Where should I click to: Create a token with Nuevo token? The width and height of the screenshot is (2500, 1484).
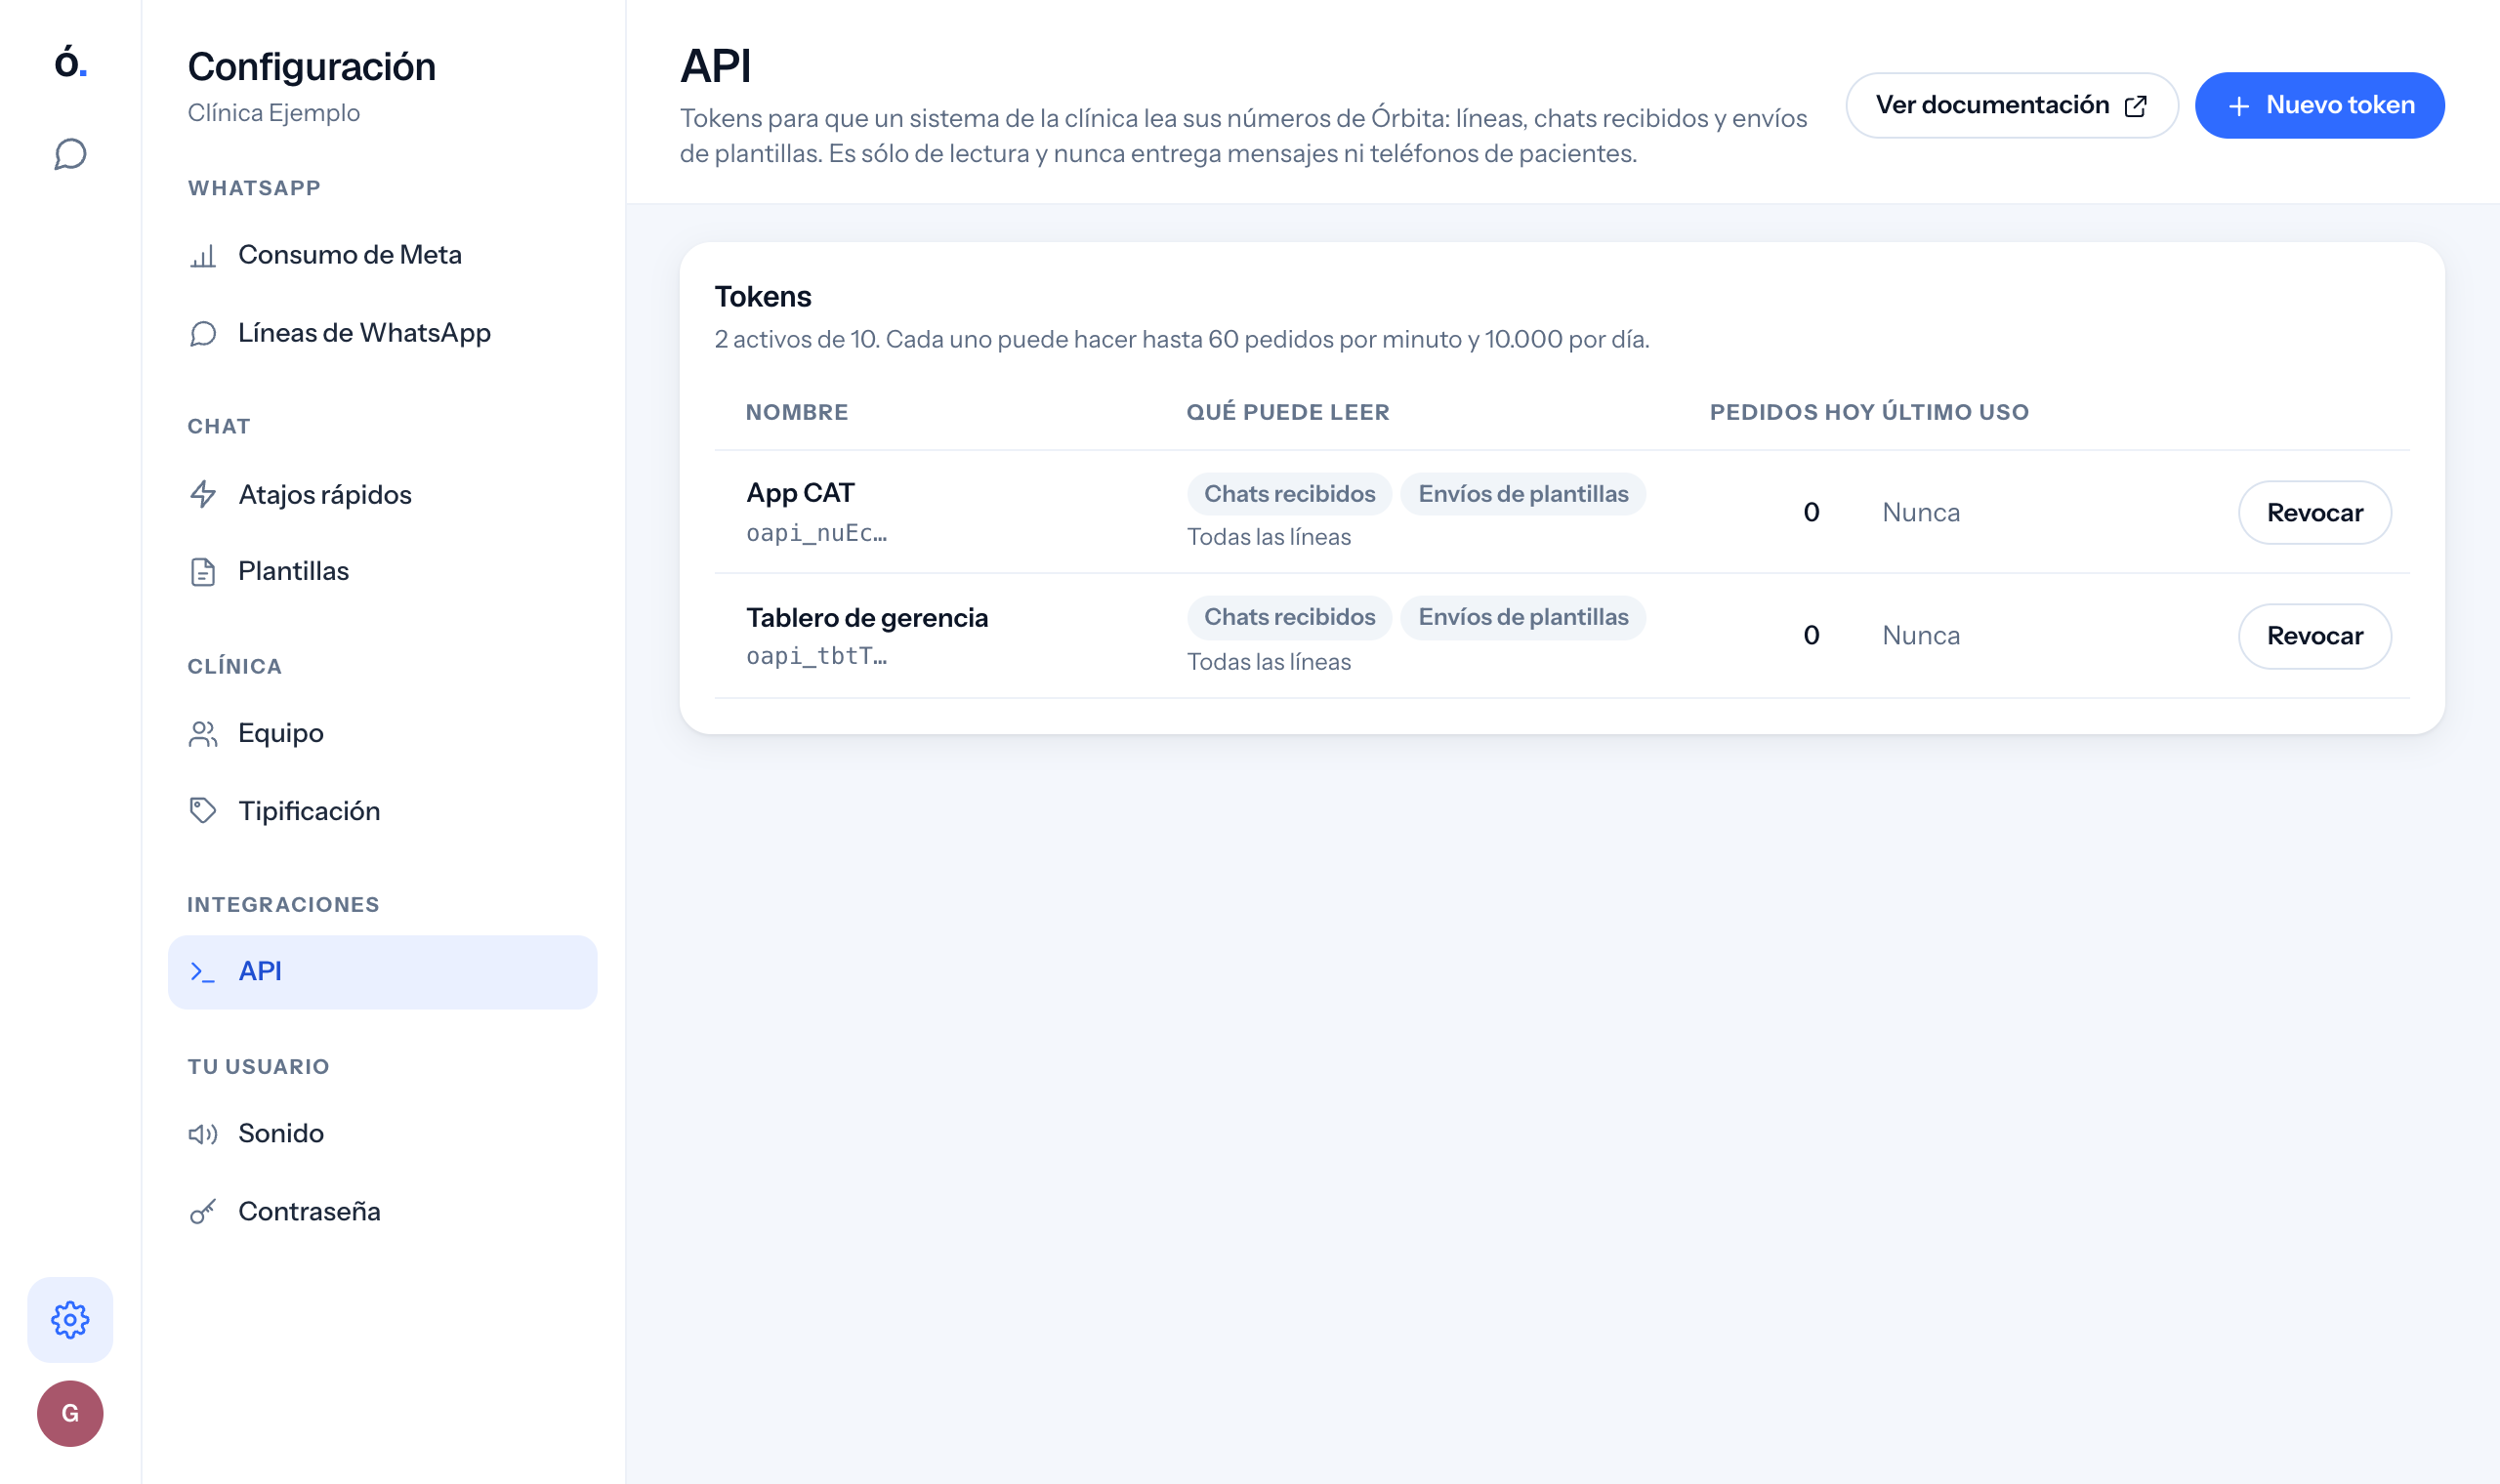[2319, 105]
